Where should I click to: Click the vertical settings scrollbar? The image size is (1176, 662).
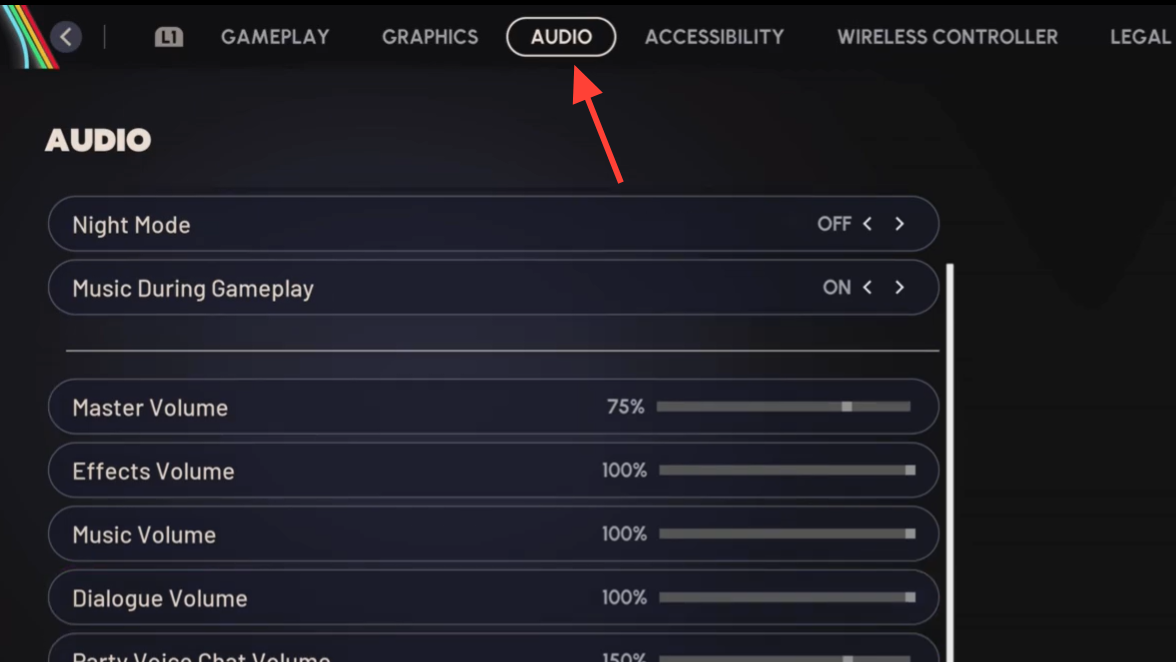950,460
